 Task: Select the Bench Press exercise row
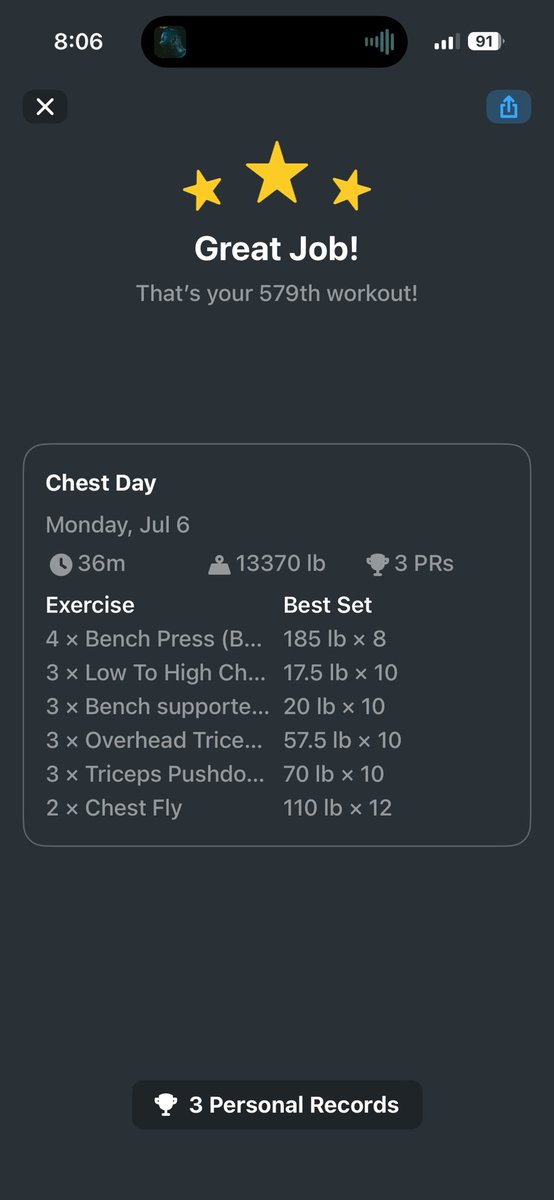click(x=277, y=638)
